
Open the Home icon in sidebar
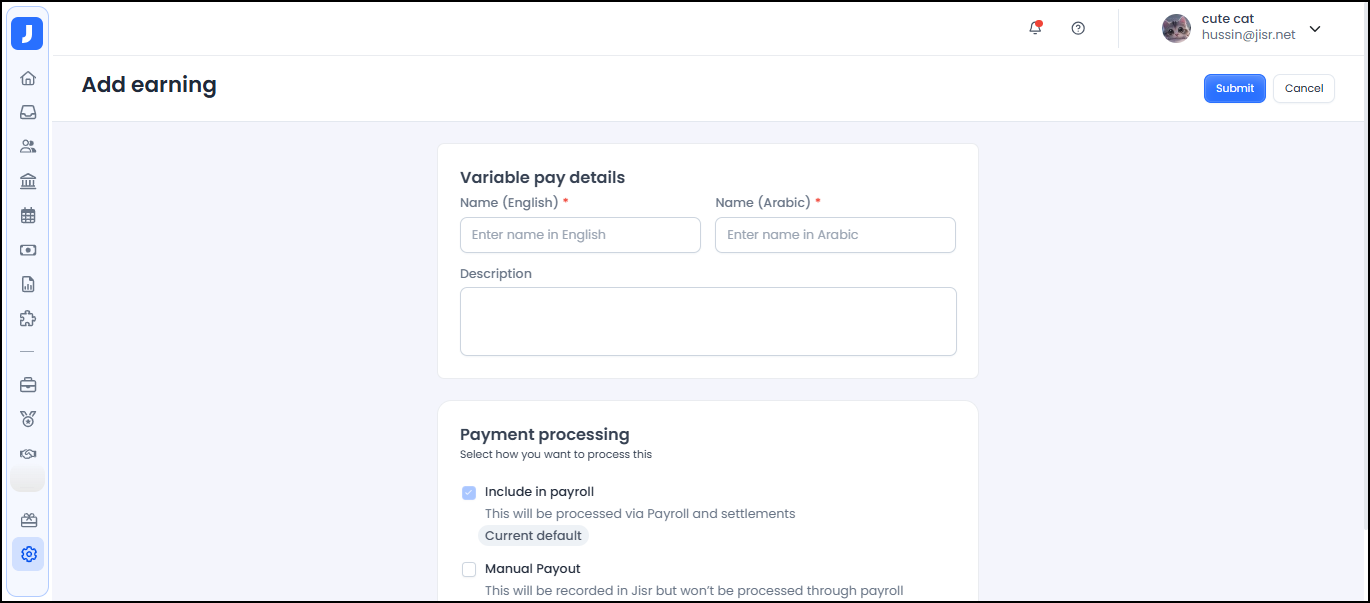(x=28, y=77)
